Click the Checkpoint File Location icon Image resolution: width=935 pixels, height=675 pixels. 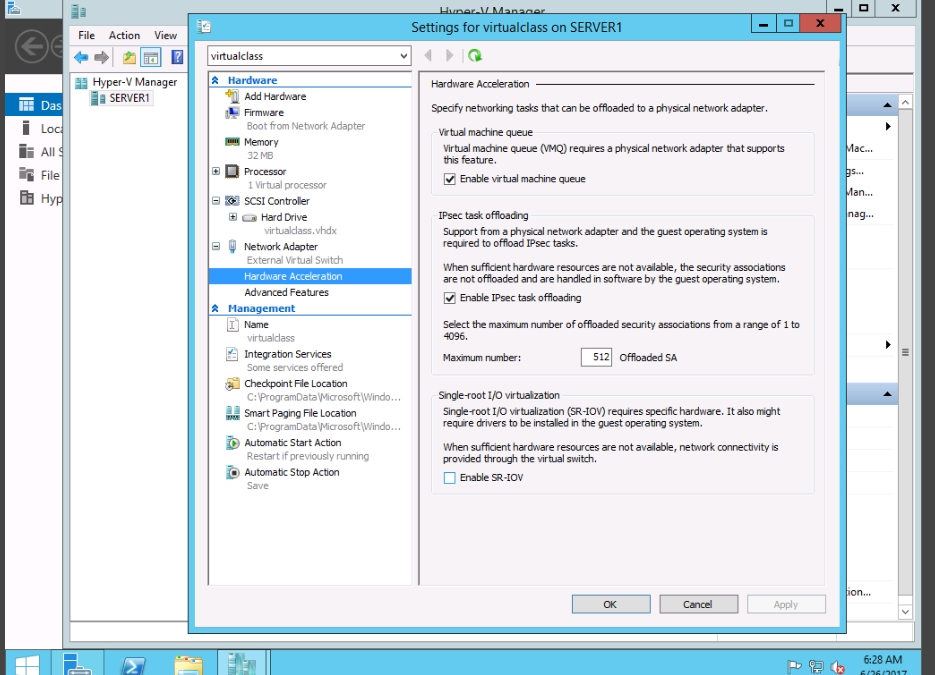point(232,383)
